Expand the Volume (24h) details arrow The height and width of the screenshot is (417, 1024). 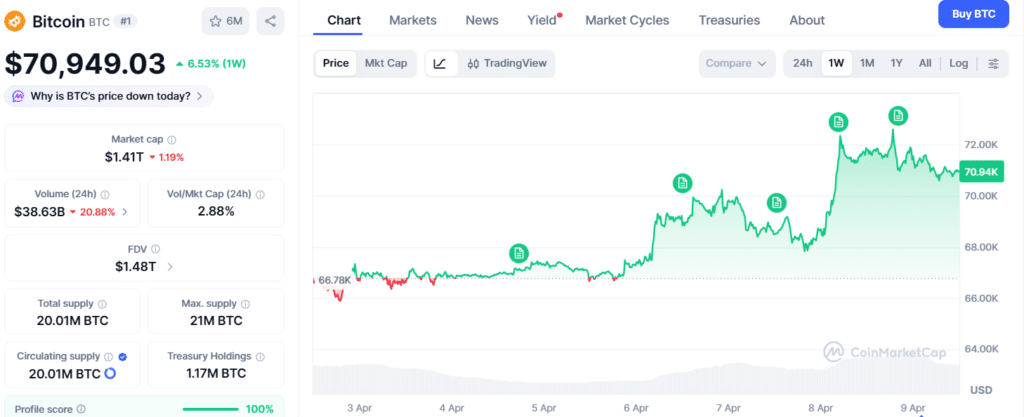(x=124, y=212)
